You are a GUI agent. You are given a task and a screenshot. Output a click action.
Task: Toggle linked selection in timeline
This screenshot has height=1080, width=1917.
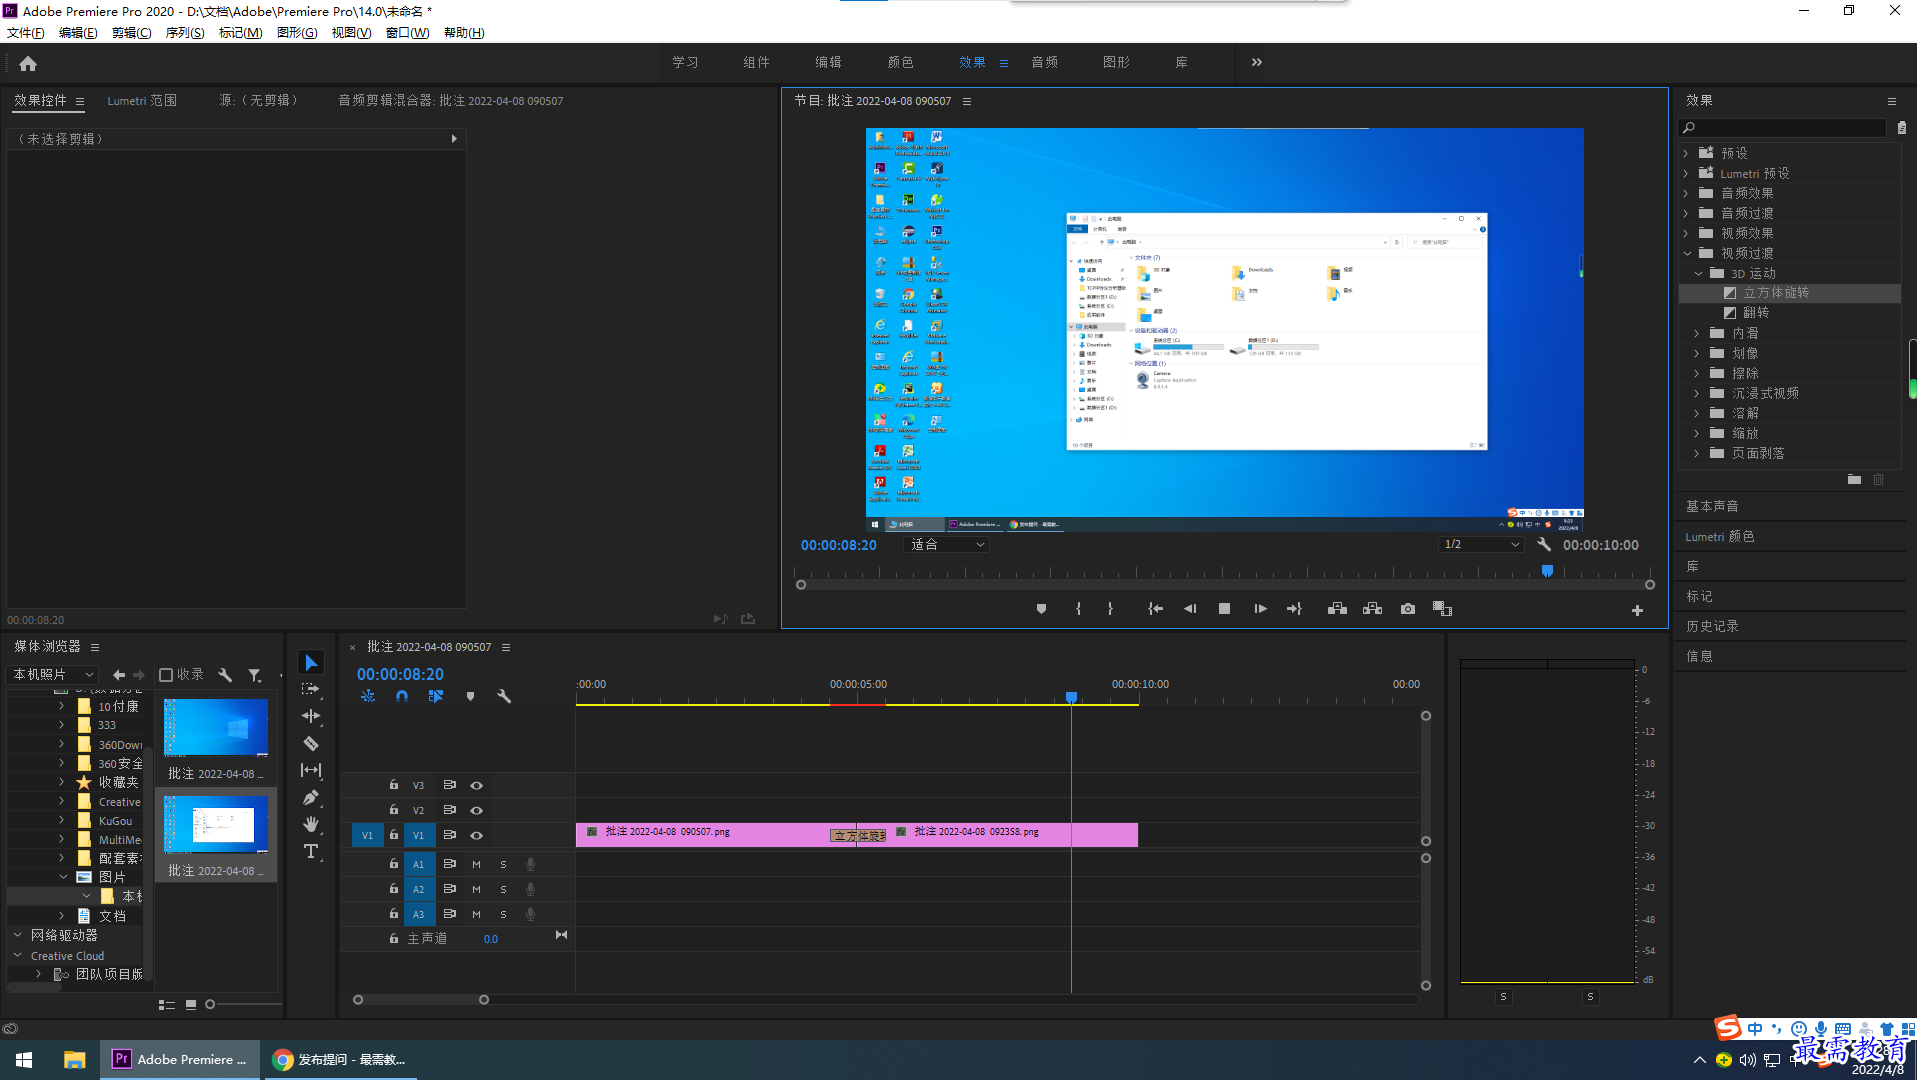point(436,696)
